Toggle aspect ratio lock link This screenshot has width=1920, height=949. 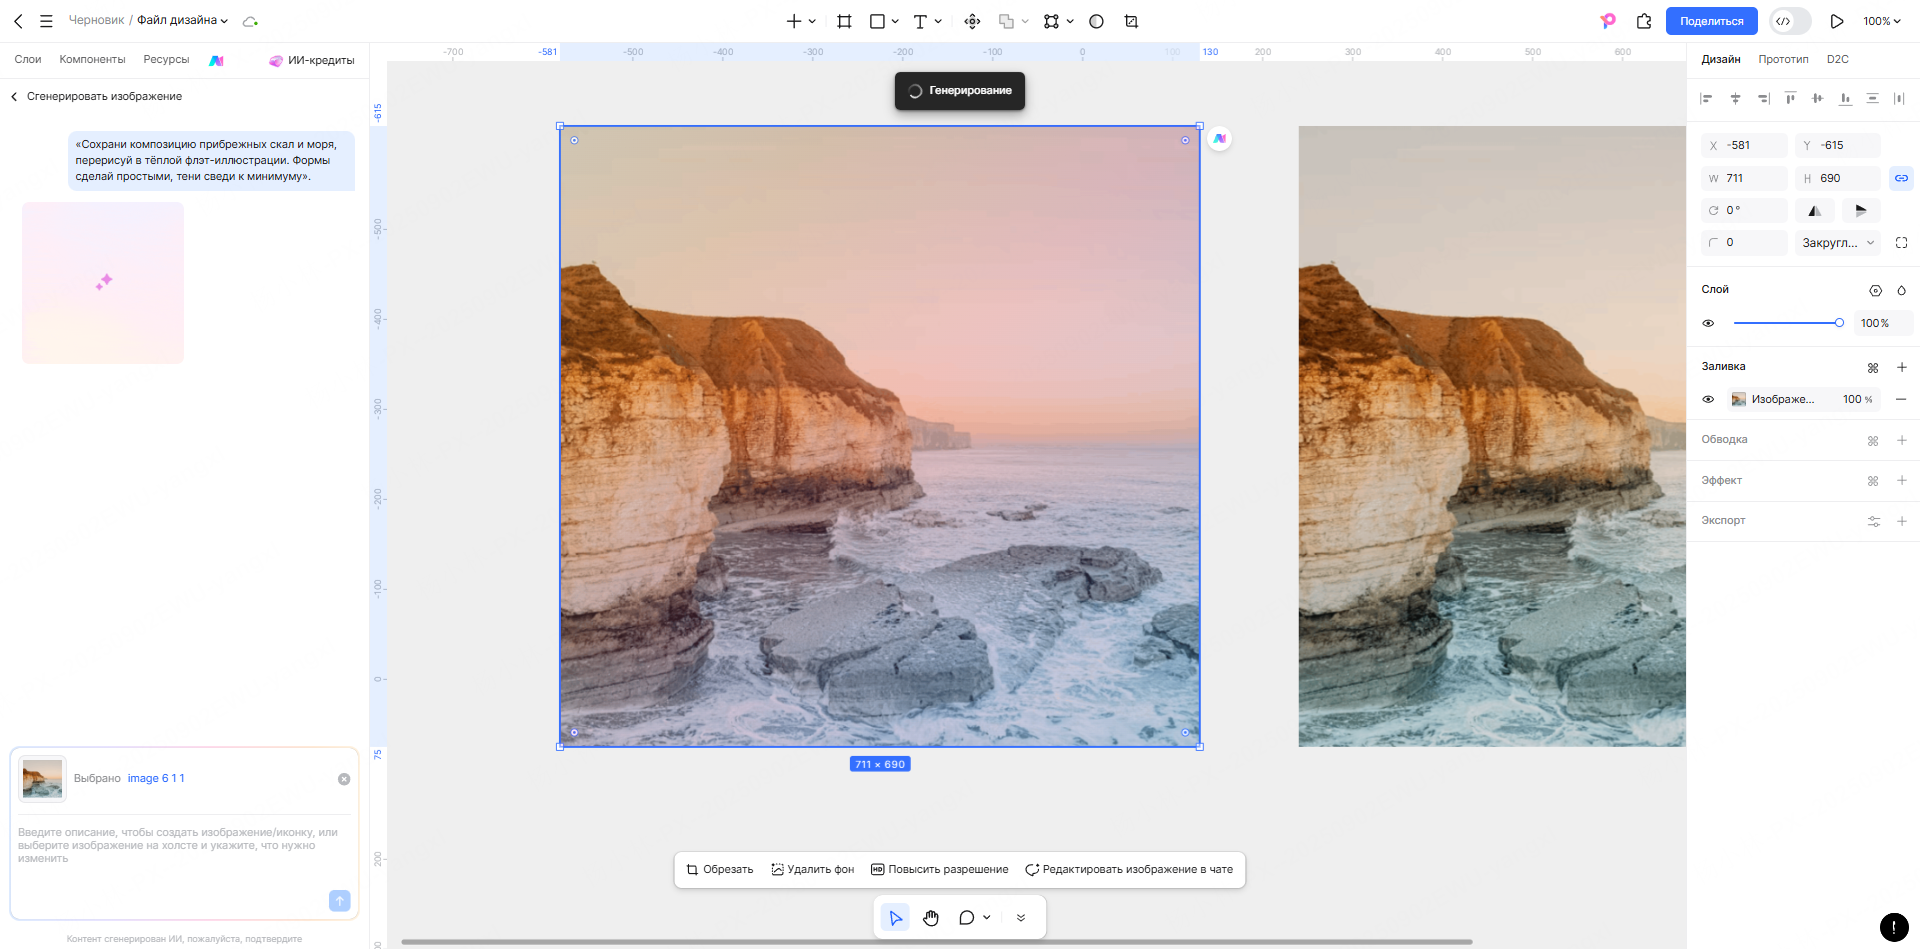pyautogui.click(x=1901, y=178)
